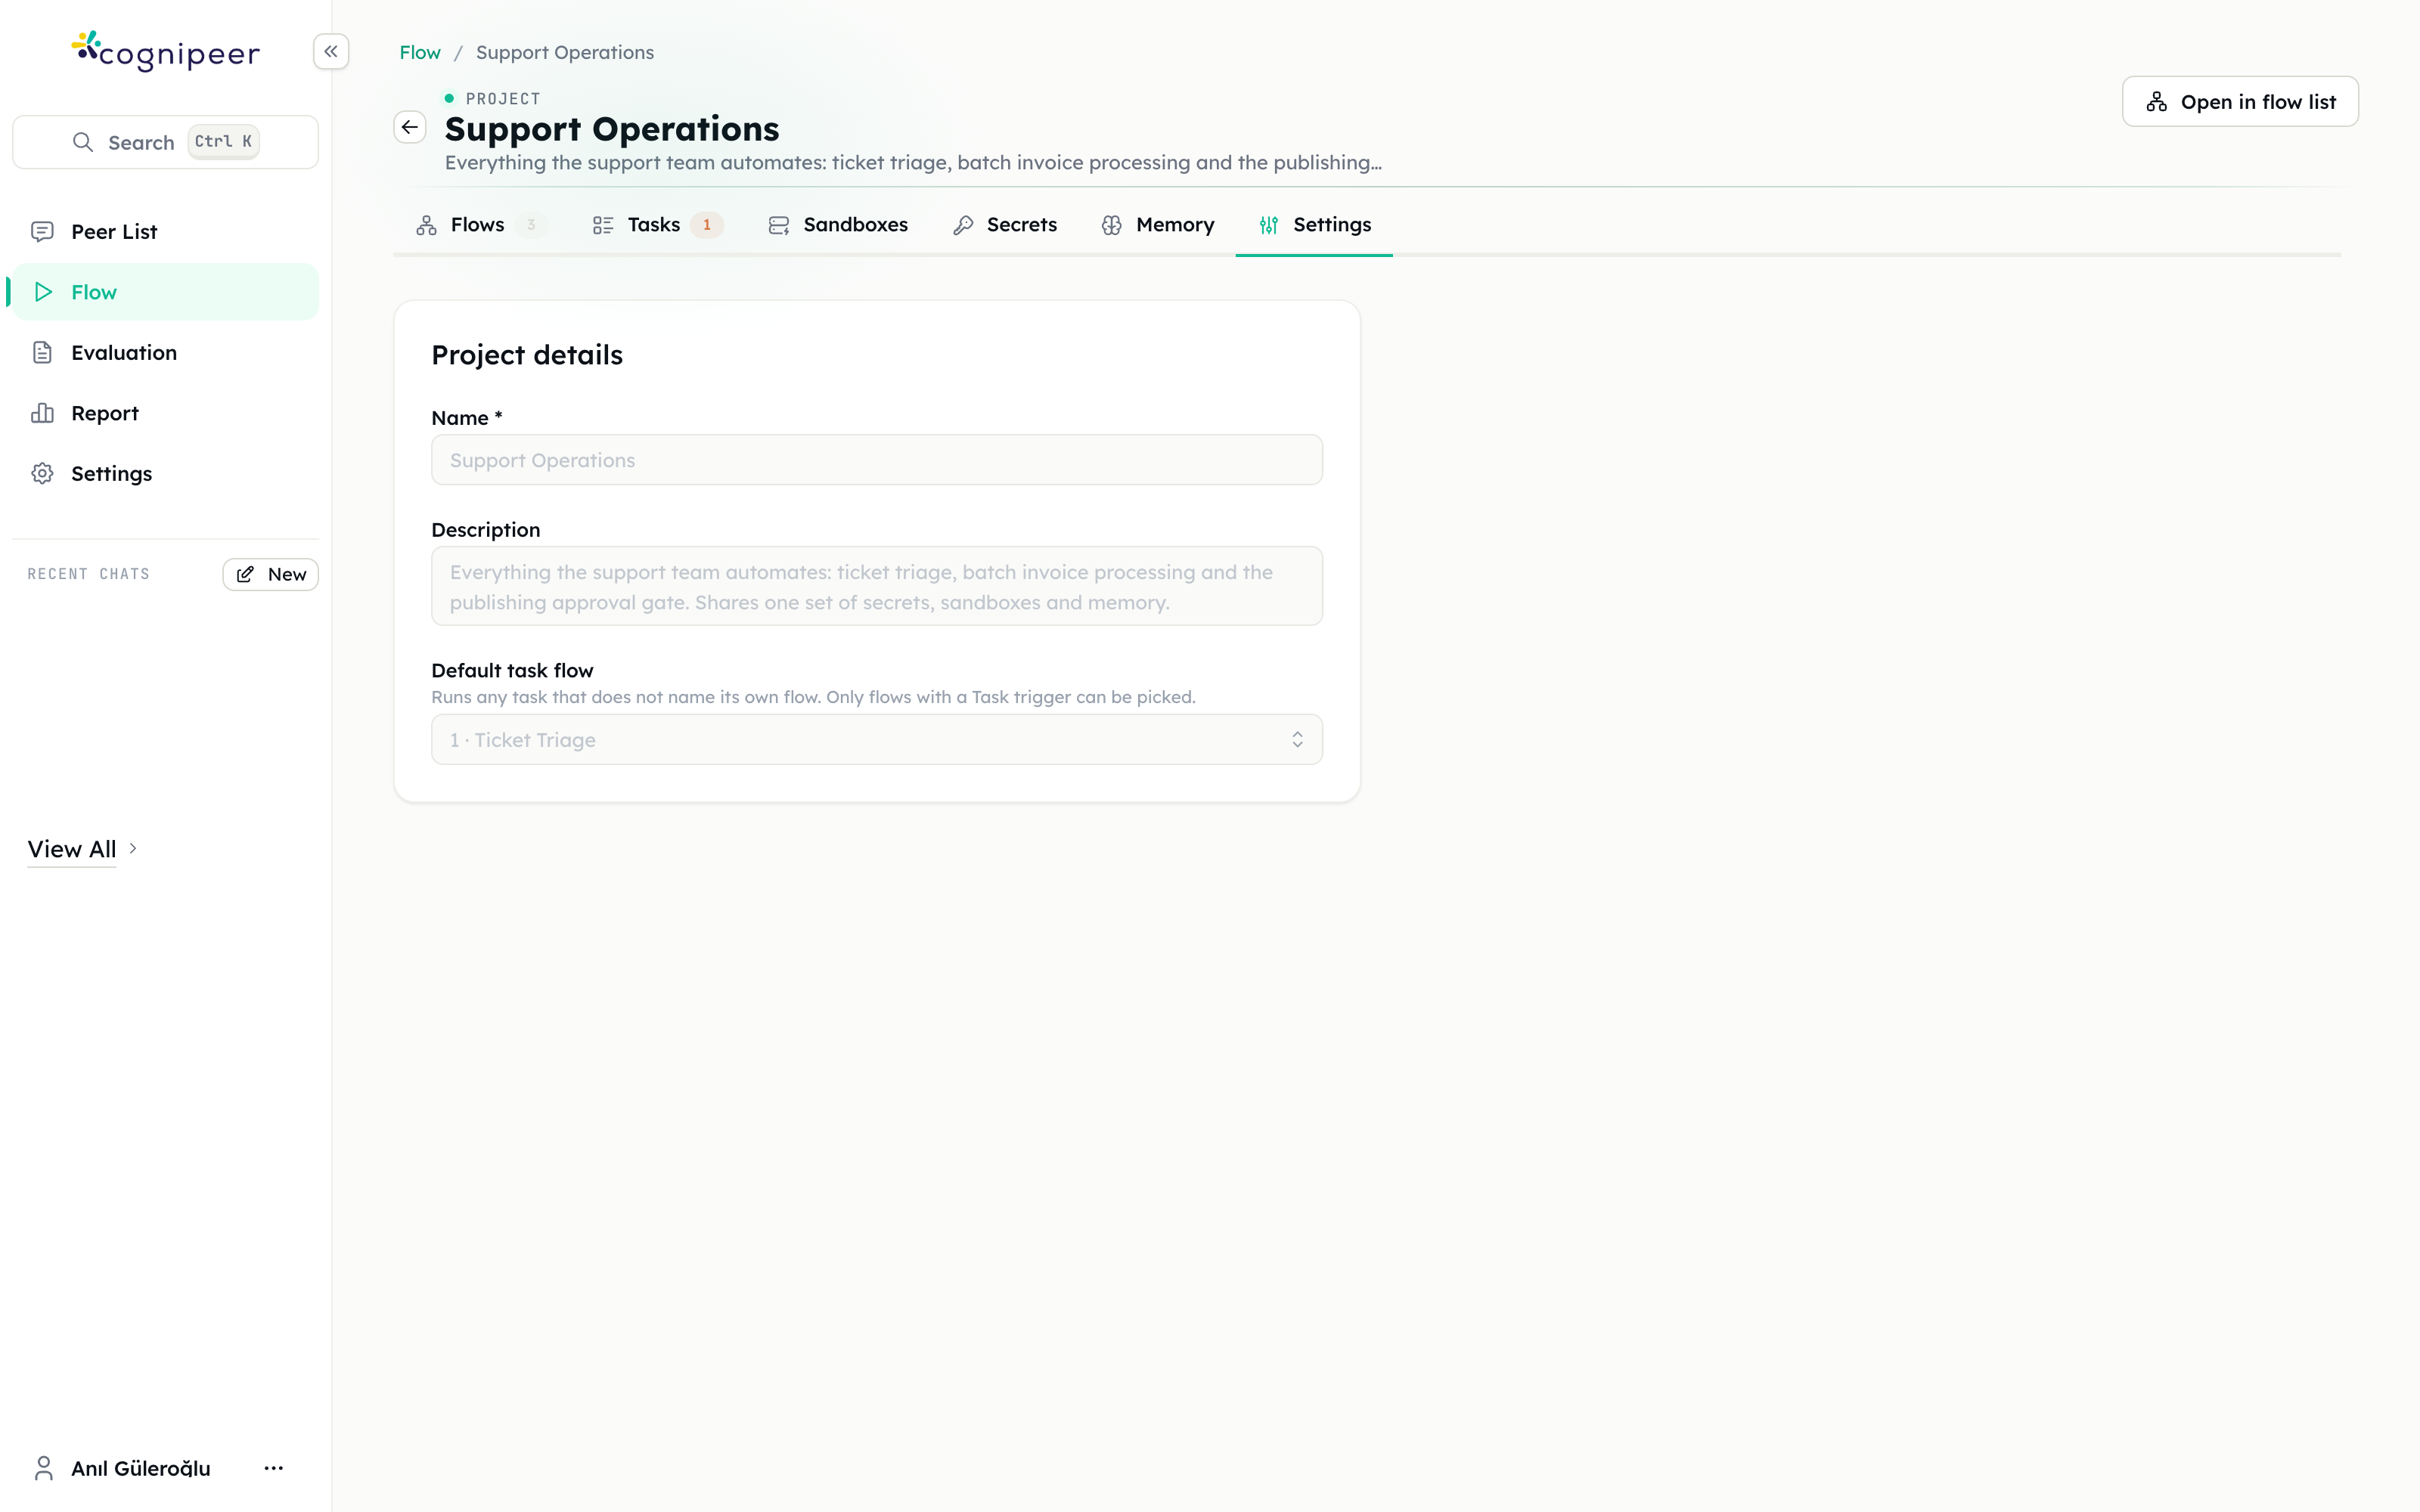Click the chevron next to View All
2420x1512 pixels.
tap(133, 849)
